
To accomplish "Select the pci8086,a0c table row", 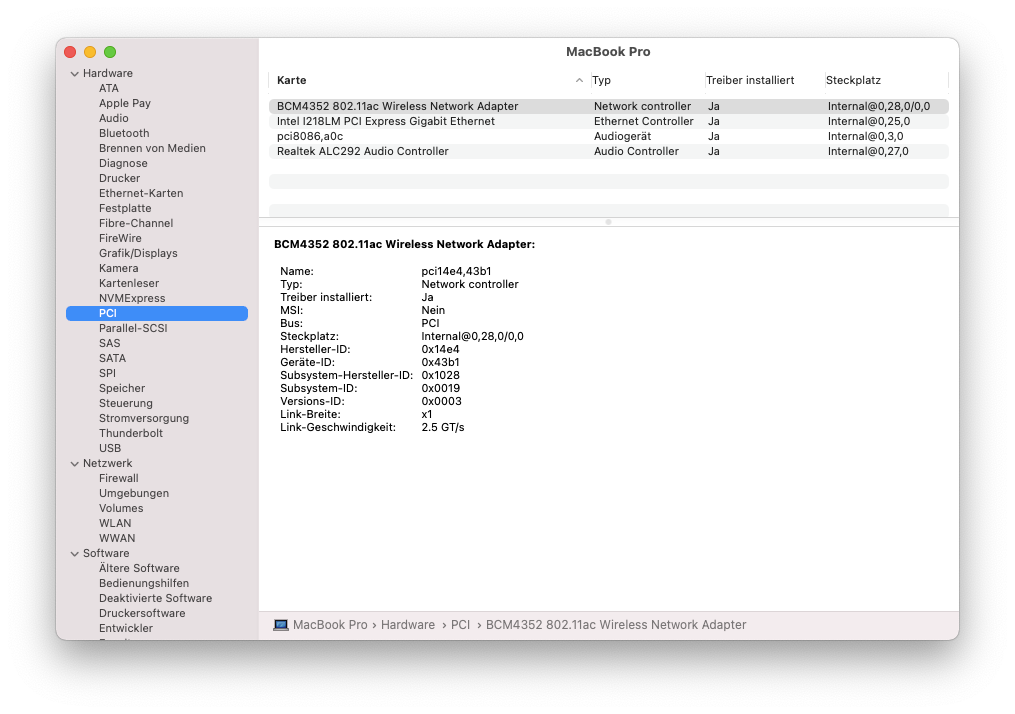I will [608, 136].
